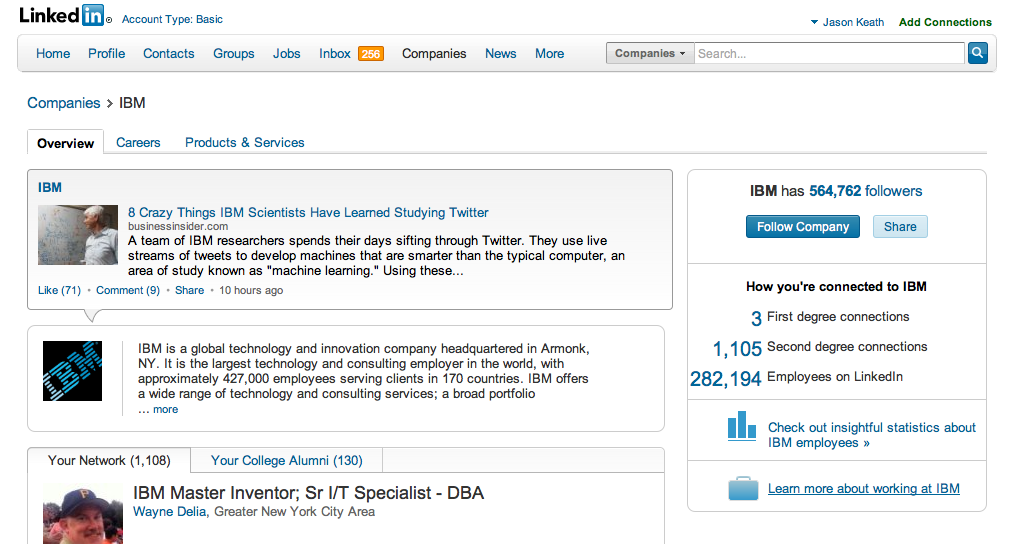The width and height of the screenshot is (1019, 544).
Task: Click inside the Search text field
Action: click(829, 53)
